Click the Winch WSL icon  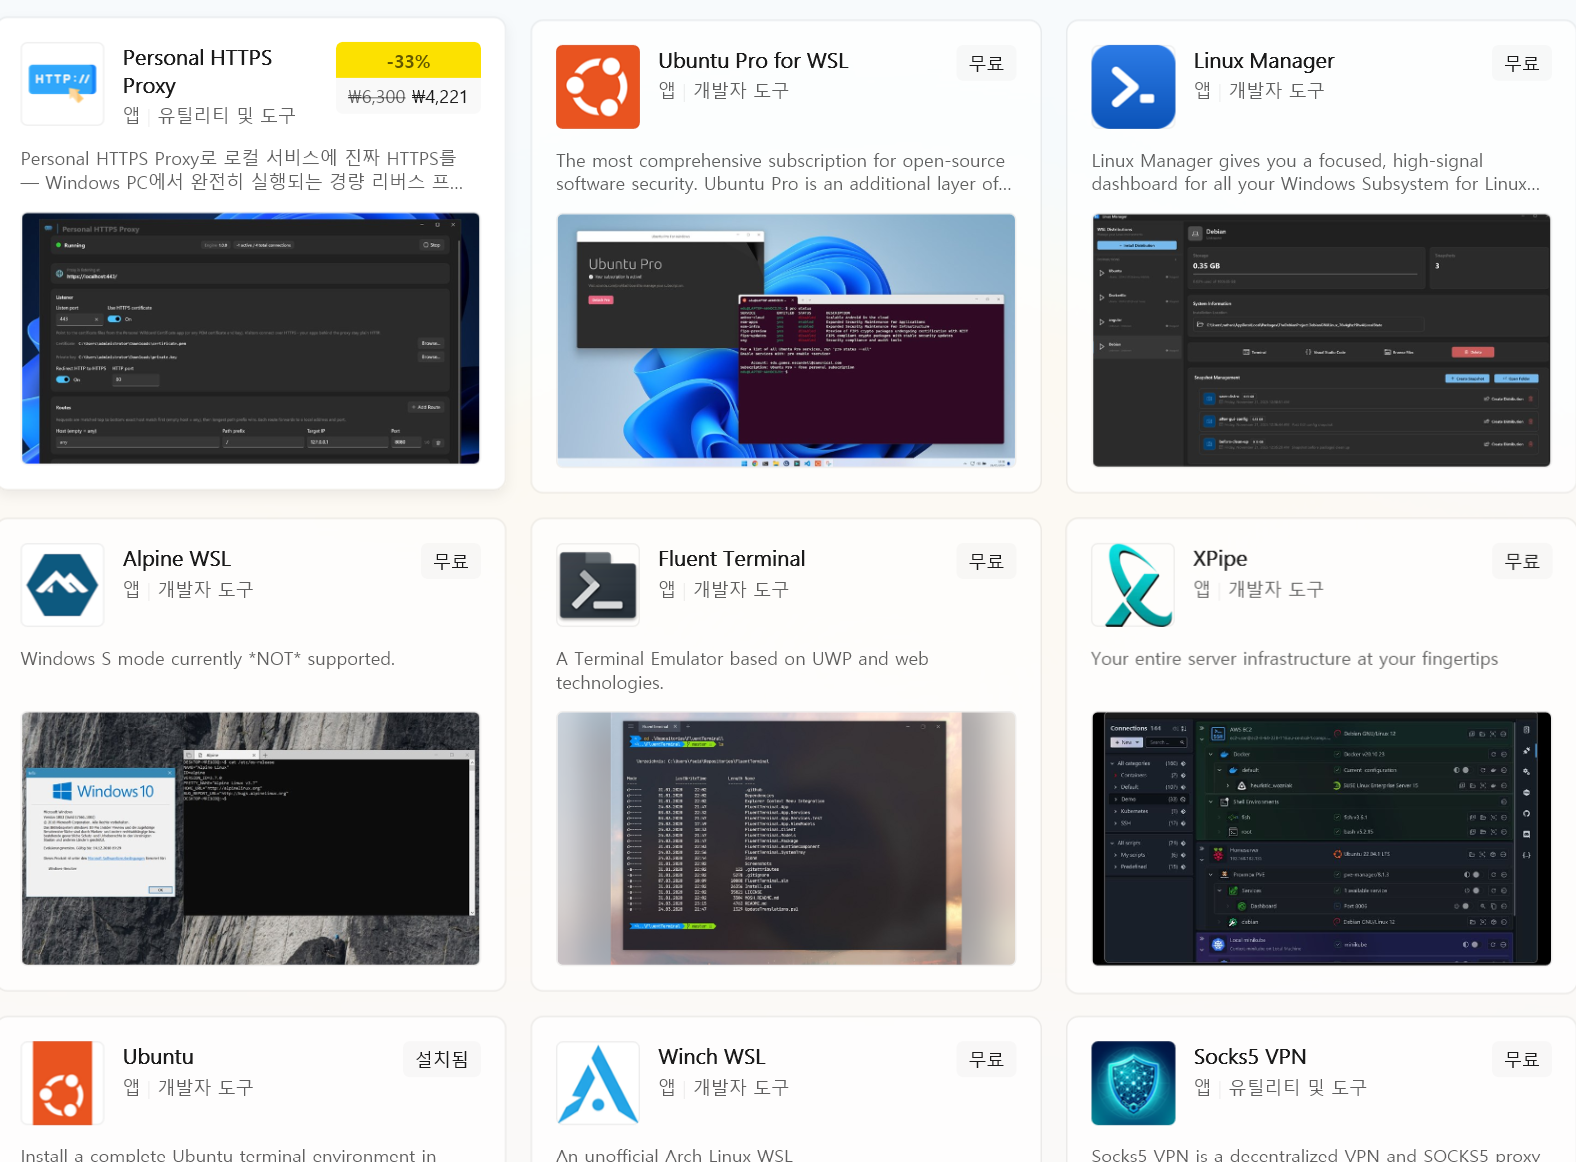[598, 1083]
